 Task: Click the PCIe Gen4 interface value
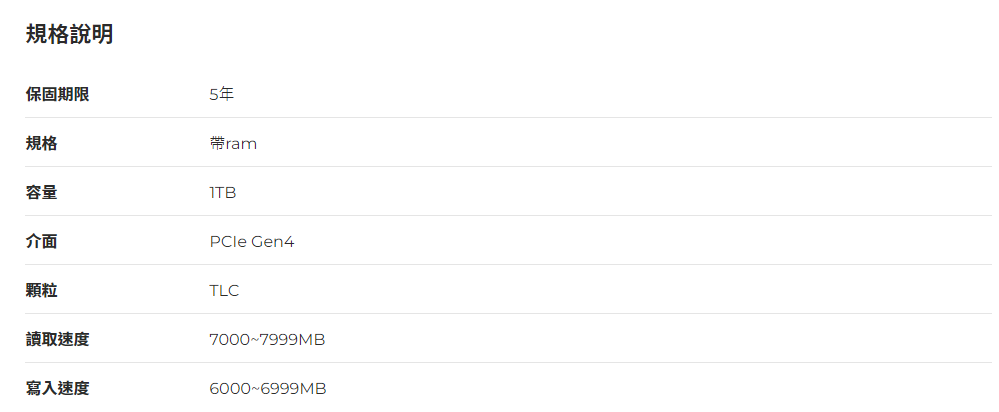(252, 241)
